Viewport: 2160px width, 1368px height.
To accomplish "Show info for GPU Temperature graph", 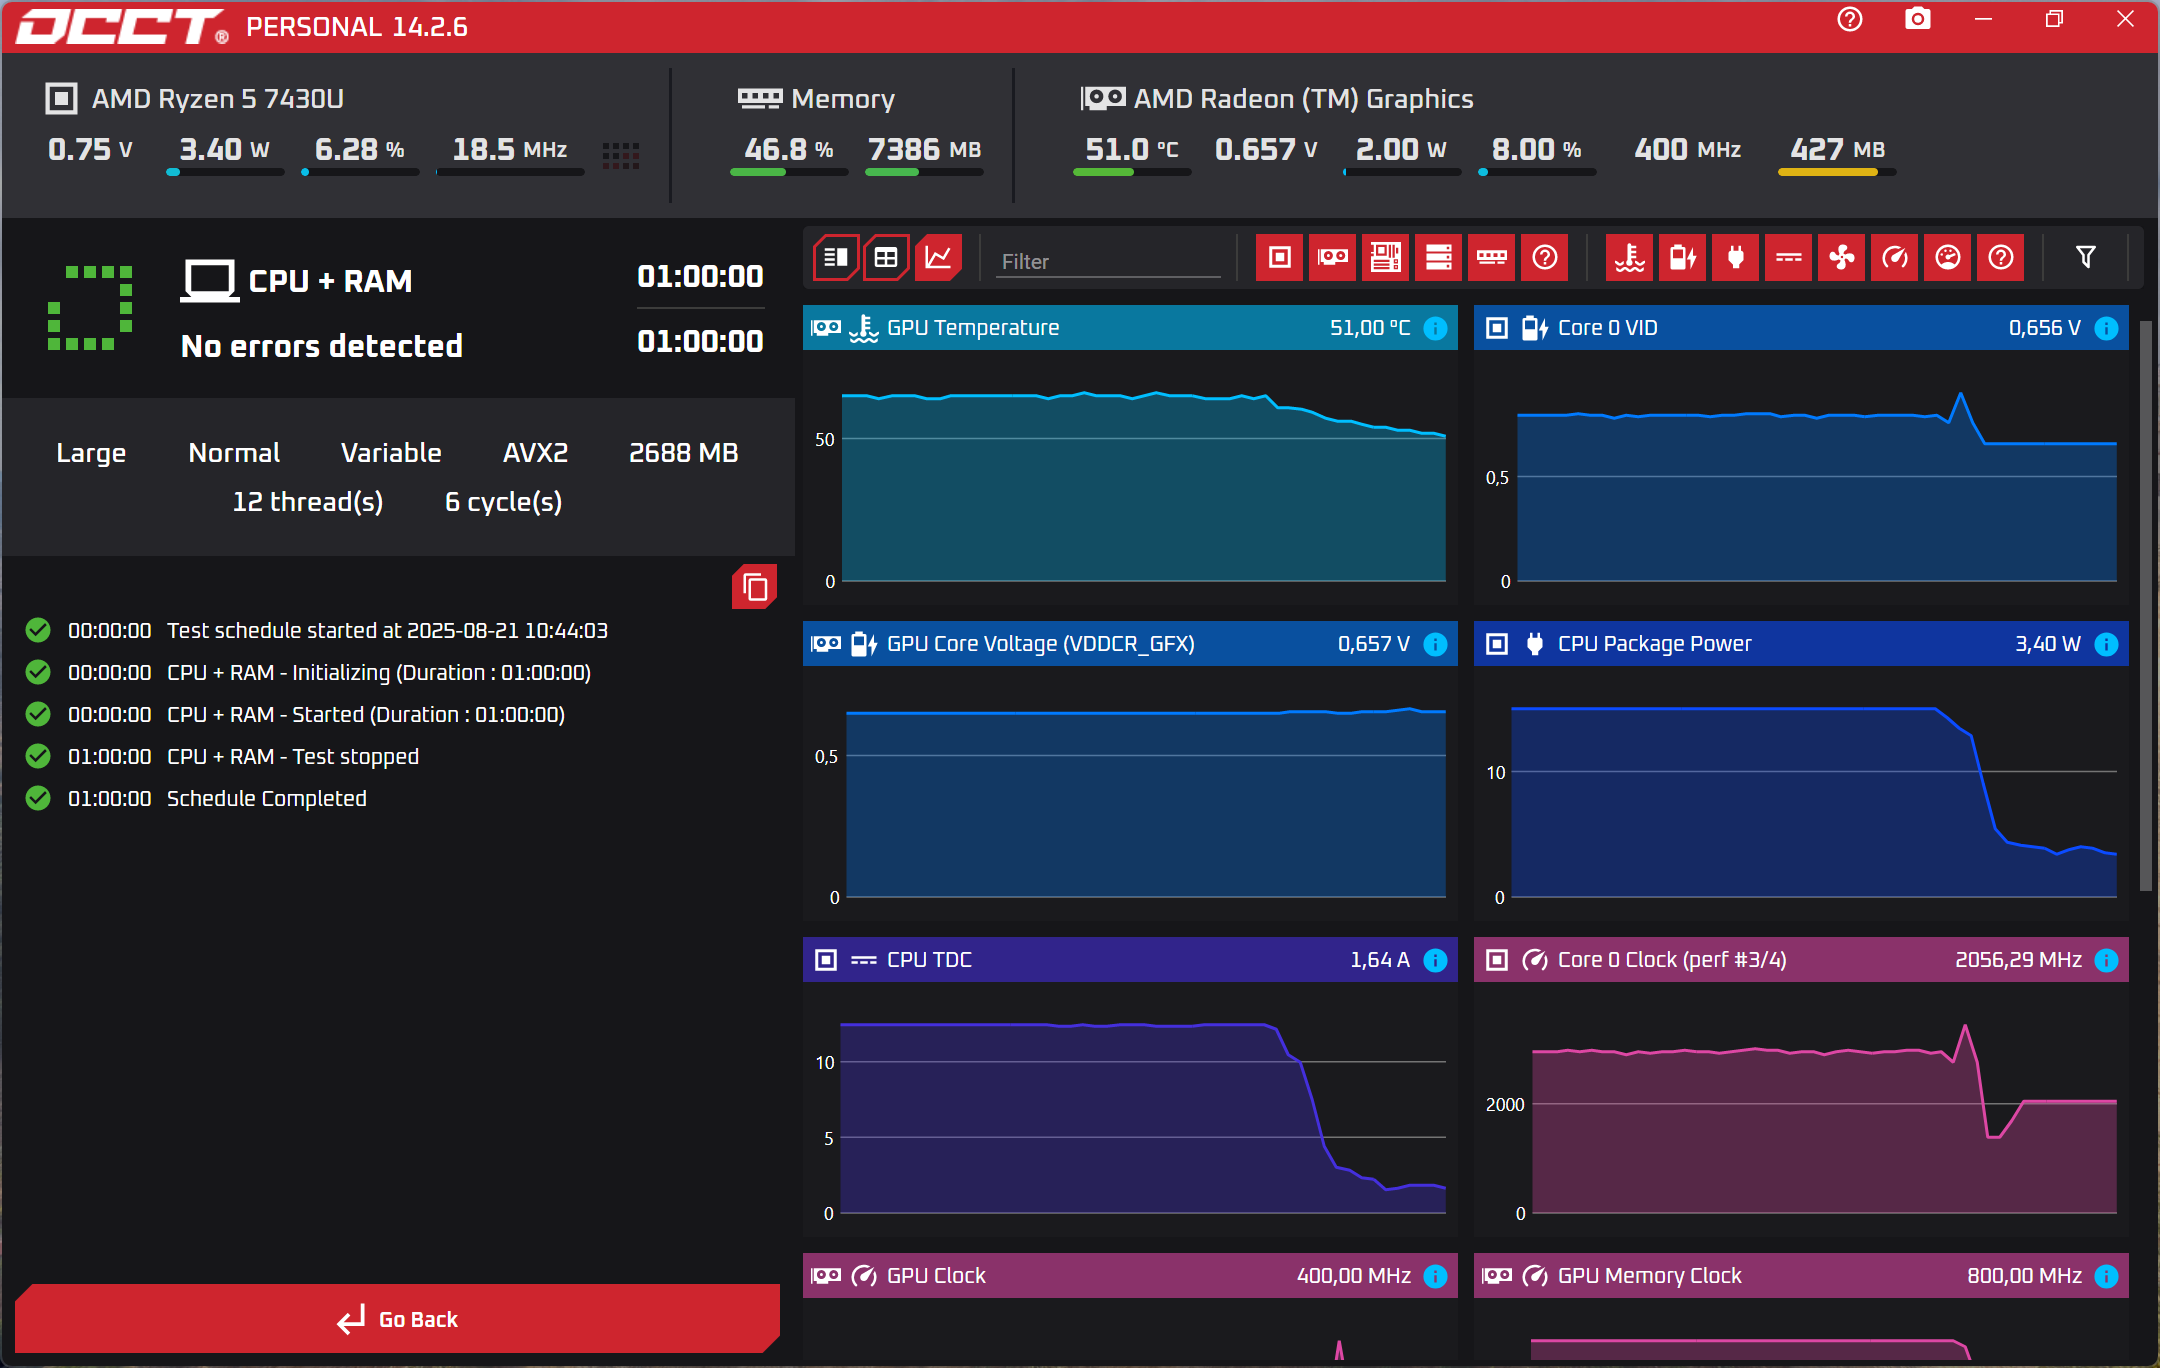I will [x=1435, y=328].
